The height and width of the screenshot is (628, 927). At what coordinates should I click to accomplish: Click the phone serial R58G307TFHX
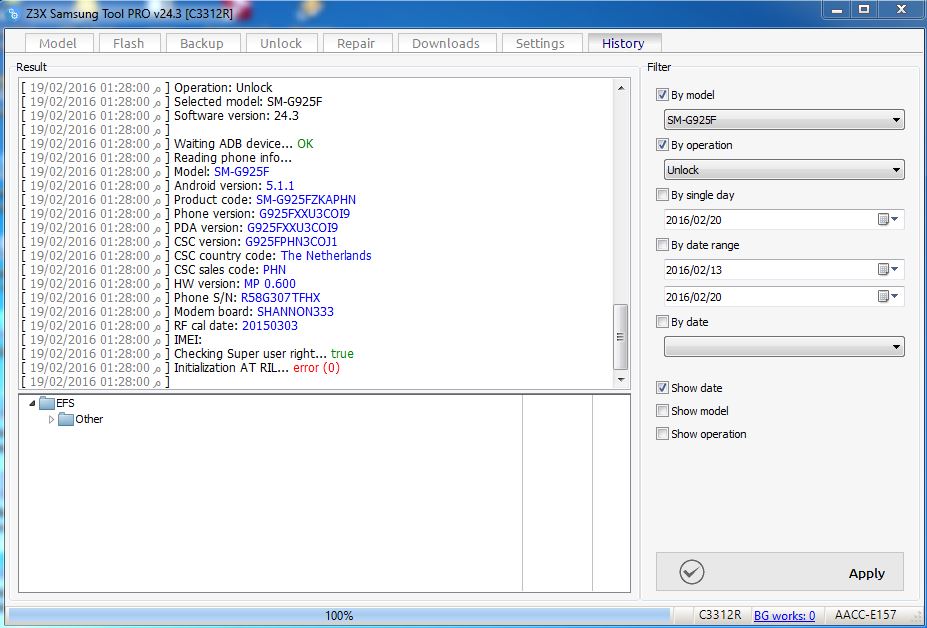[x=281, y=298]
